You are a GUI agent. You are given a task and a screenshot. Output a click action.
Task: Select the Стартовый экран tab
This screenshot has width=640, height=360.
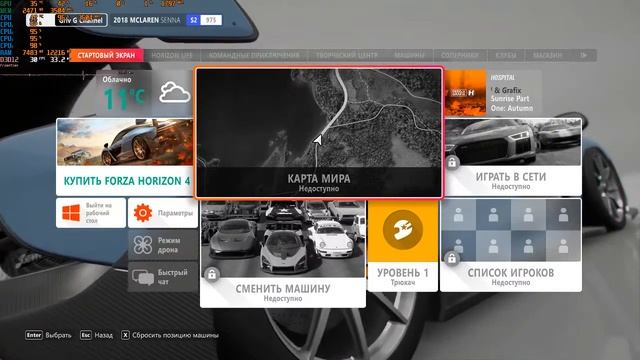point(106,56)
